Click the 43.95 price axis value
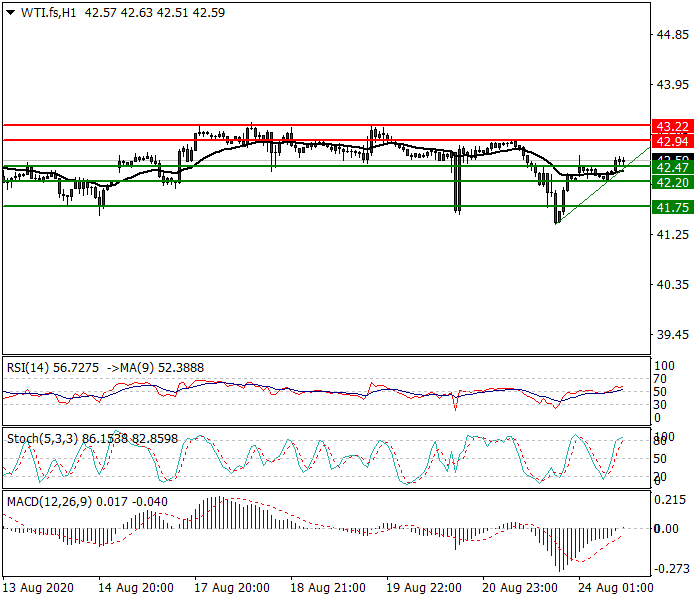Image resolution: width=700 pixels, height=600 pixels. [673, 84]
